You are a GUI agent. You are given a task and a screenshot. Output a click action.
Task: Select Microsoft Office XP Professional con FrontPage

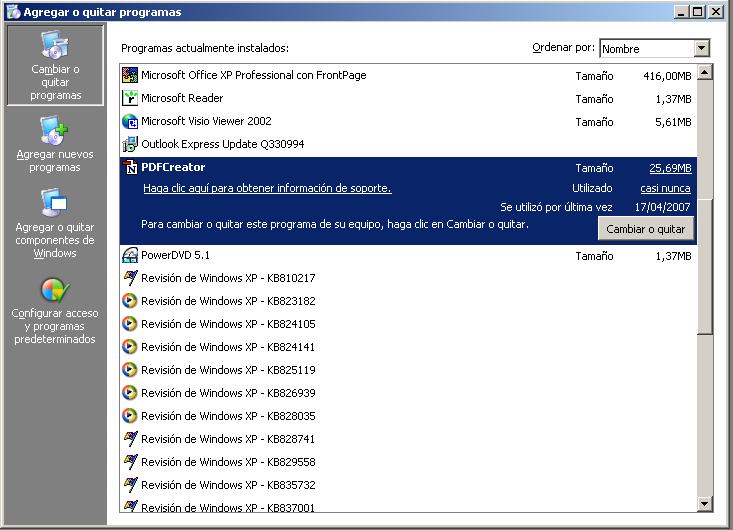click(408, 75)
